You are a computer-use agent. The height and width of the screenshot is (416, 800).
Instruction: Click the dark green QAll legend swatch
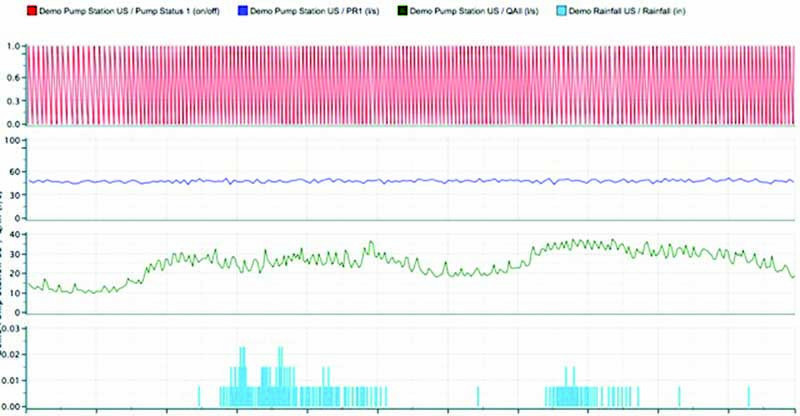point(403,11)
